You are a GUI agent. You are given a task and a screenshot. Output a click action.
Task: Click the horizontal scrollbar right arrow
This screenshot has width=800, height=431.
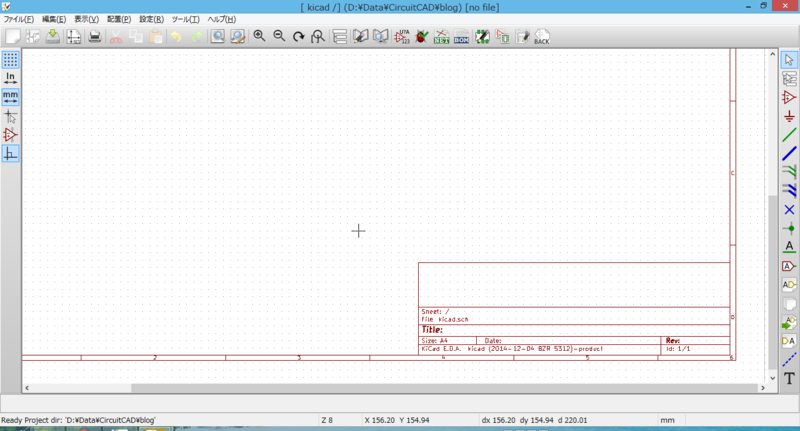763,388
